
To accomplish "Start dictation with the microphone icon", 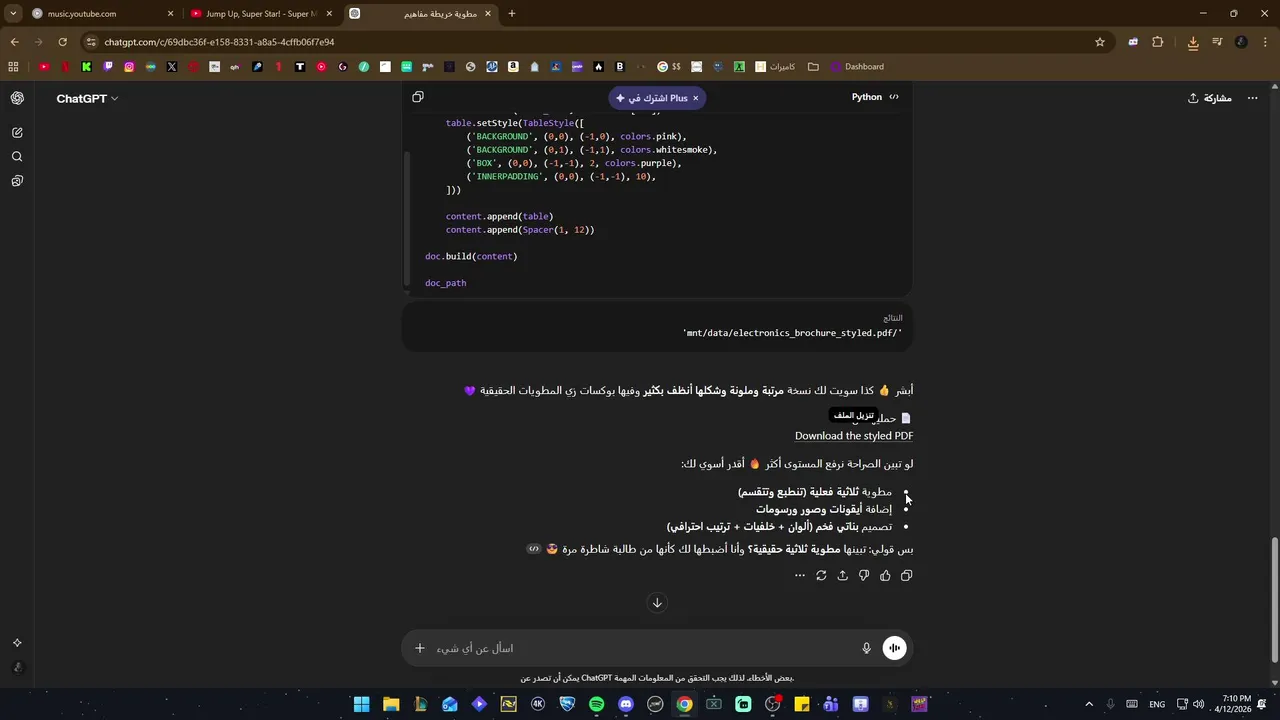I will click(x=866, y=648).
